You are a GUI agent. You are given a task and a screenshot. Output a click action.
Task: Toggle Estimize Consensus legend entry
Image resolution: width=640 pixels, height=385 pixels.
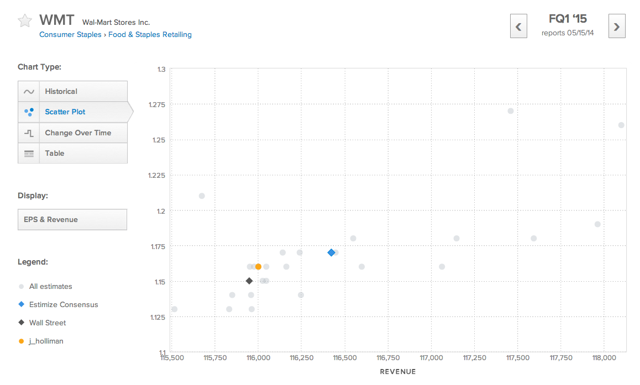[58, 305]
